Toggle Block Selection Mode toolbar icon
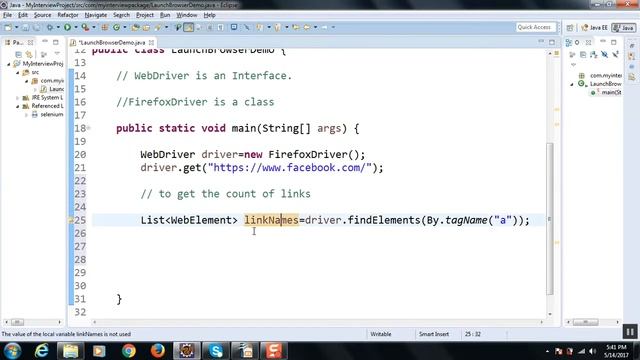The image size is (640, 360). pos(209,27)
